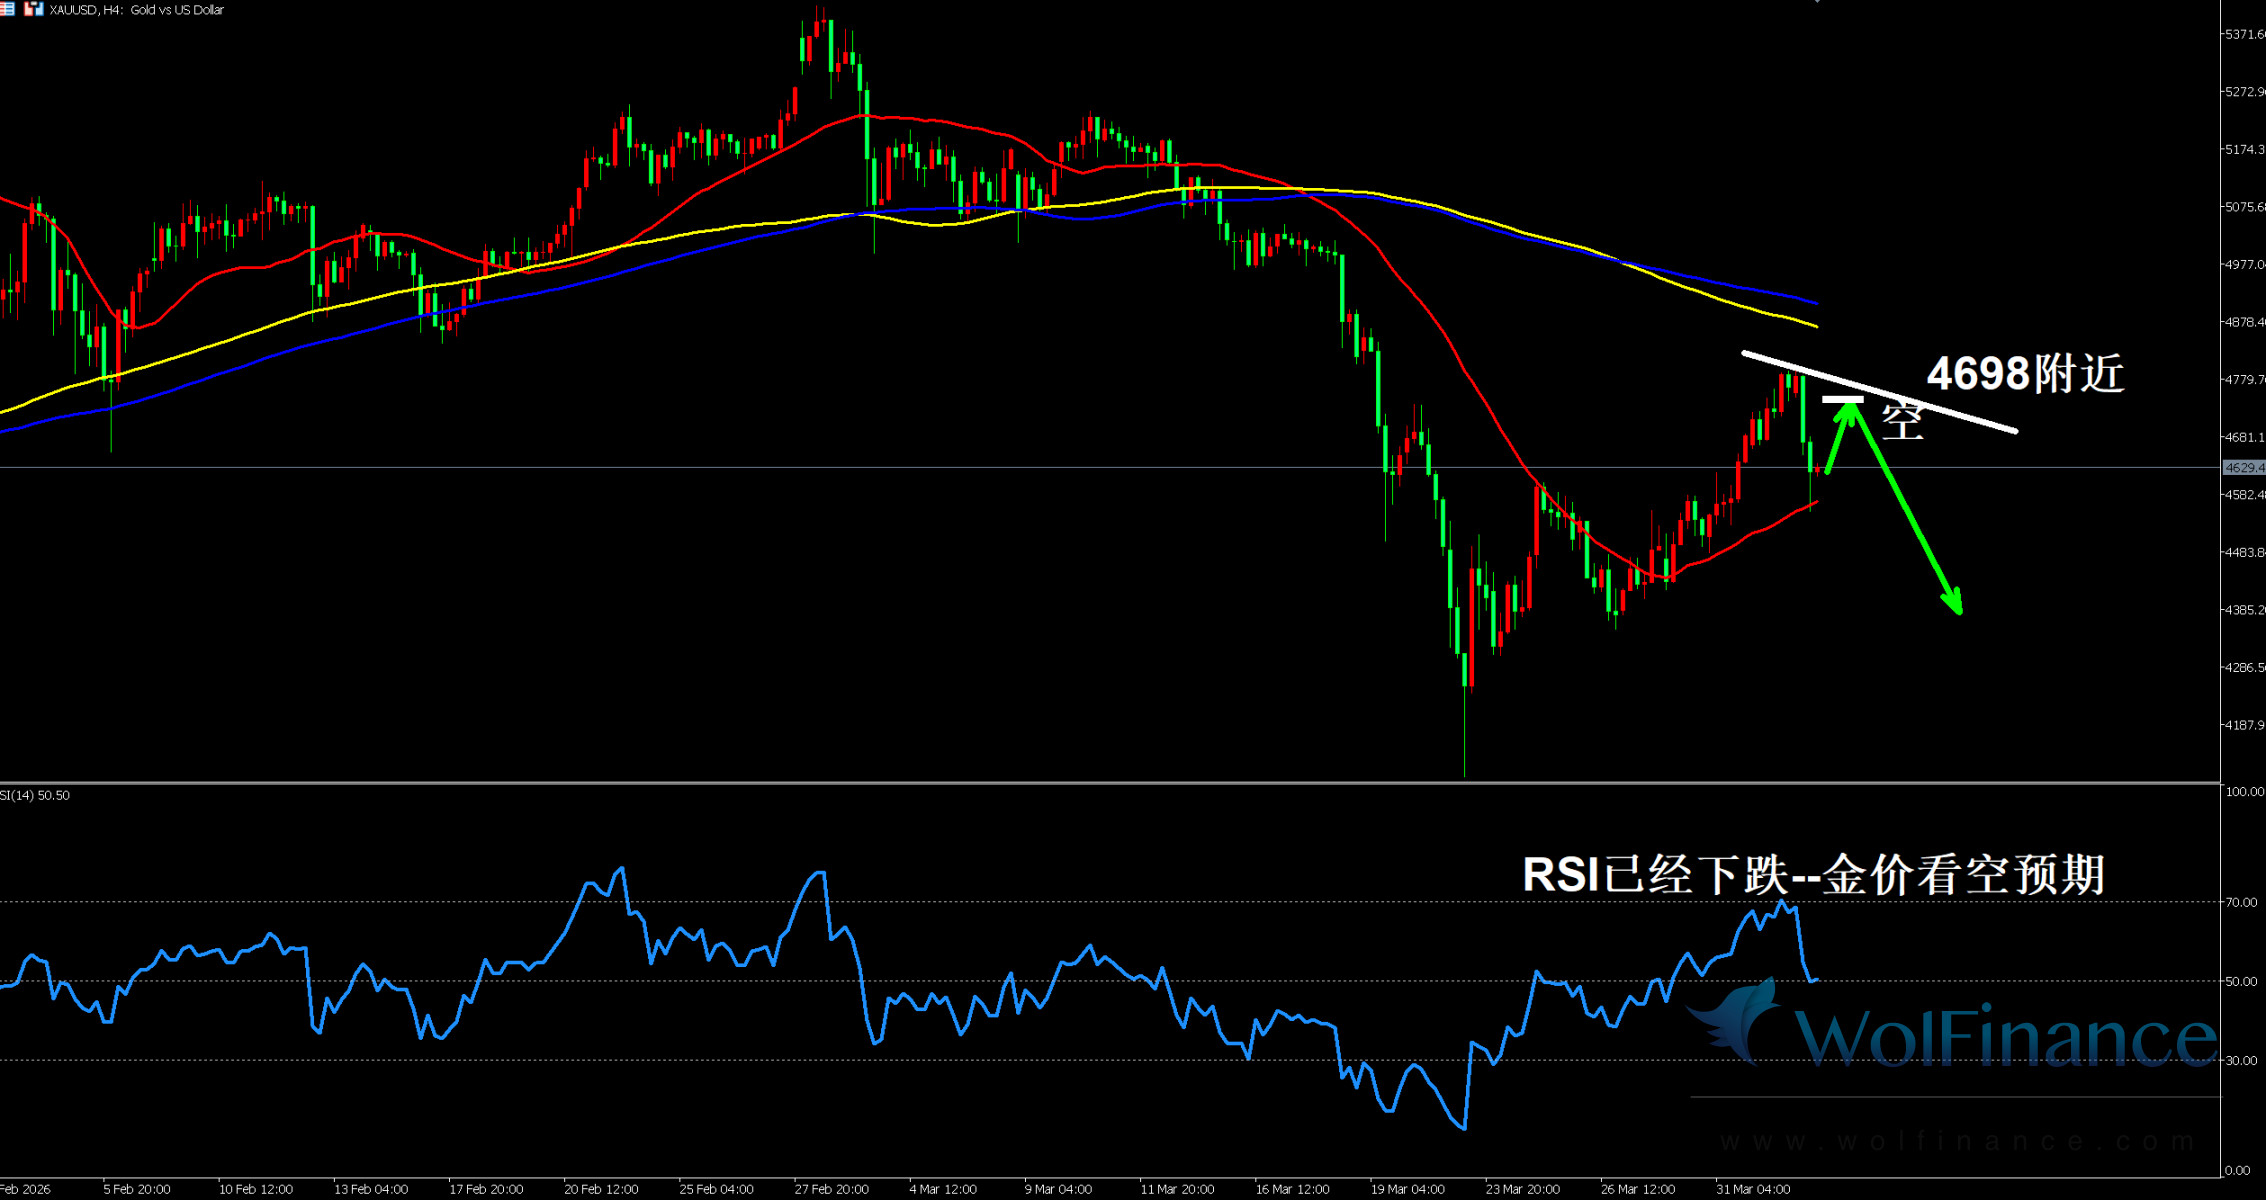
Task: Click the www.wolfinance.com watermark link
Action: click(1956, 1141)
